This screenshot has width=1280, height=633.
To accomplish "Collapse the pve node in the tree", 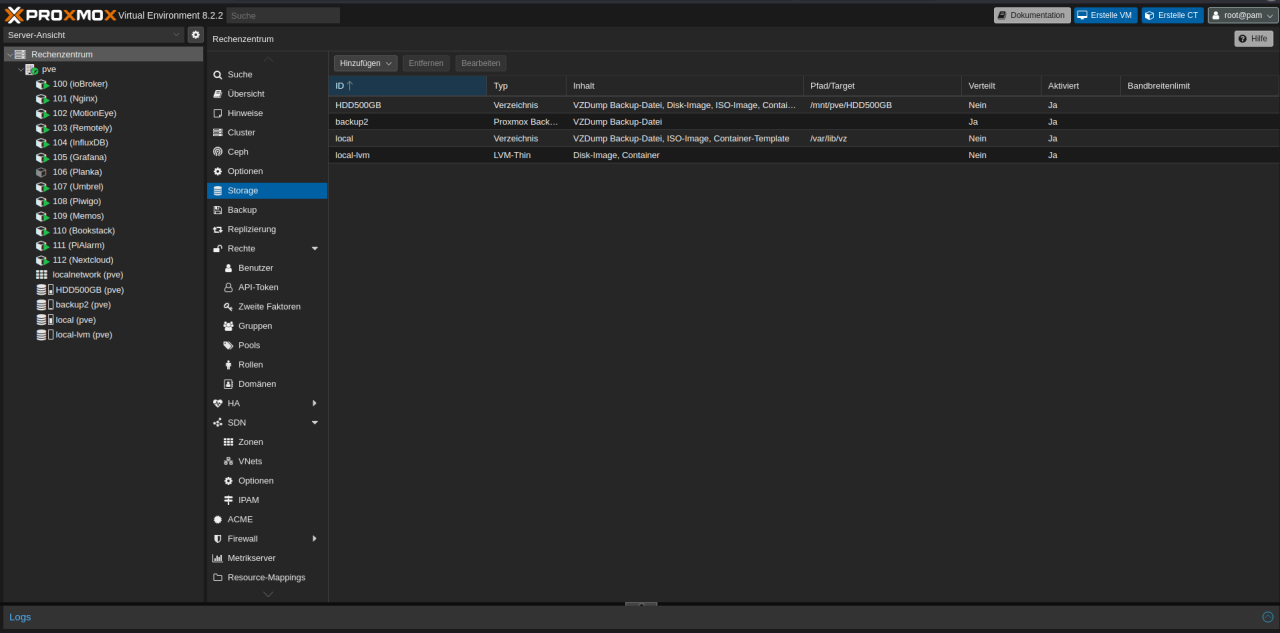I will (x=20, y=70).
